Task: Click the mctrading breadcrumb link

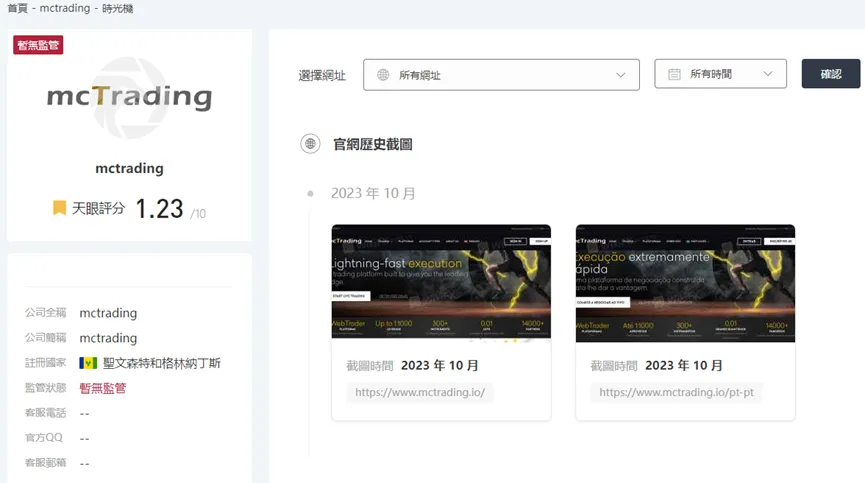Action: pos(65,8)
